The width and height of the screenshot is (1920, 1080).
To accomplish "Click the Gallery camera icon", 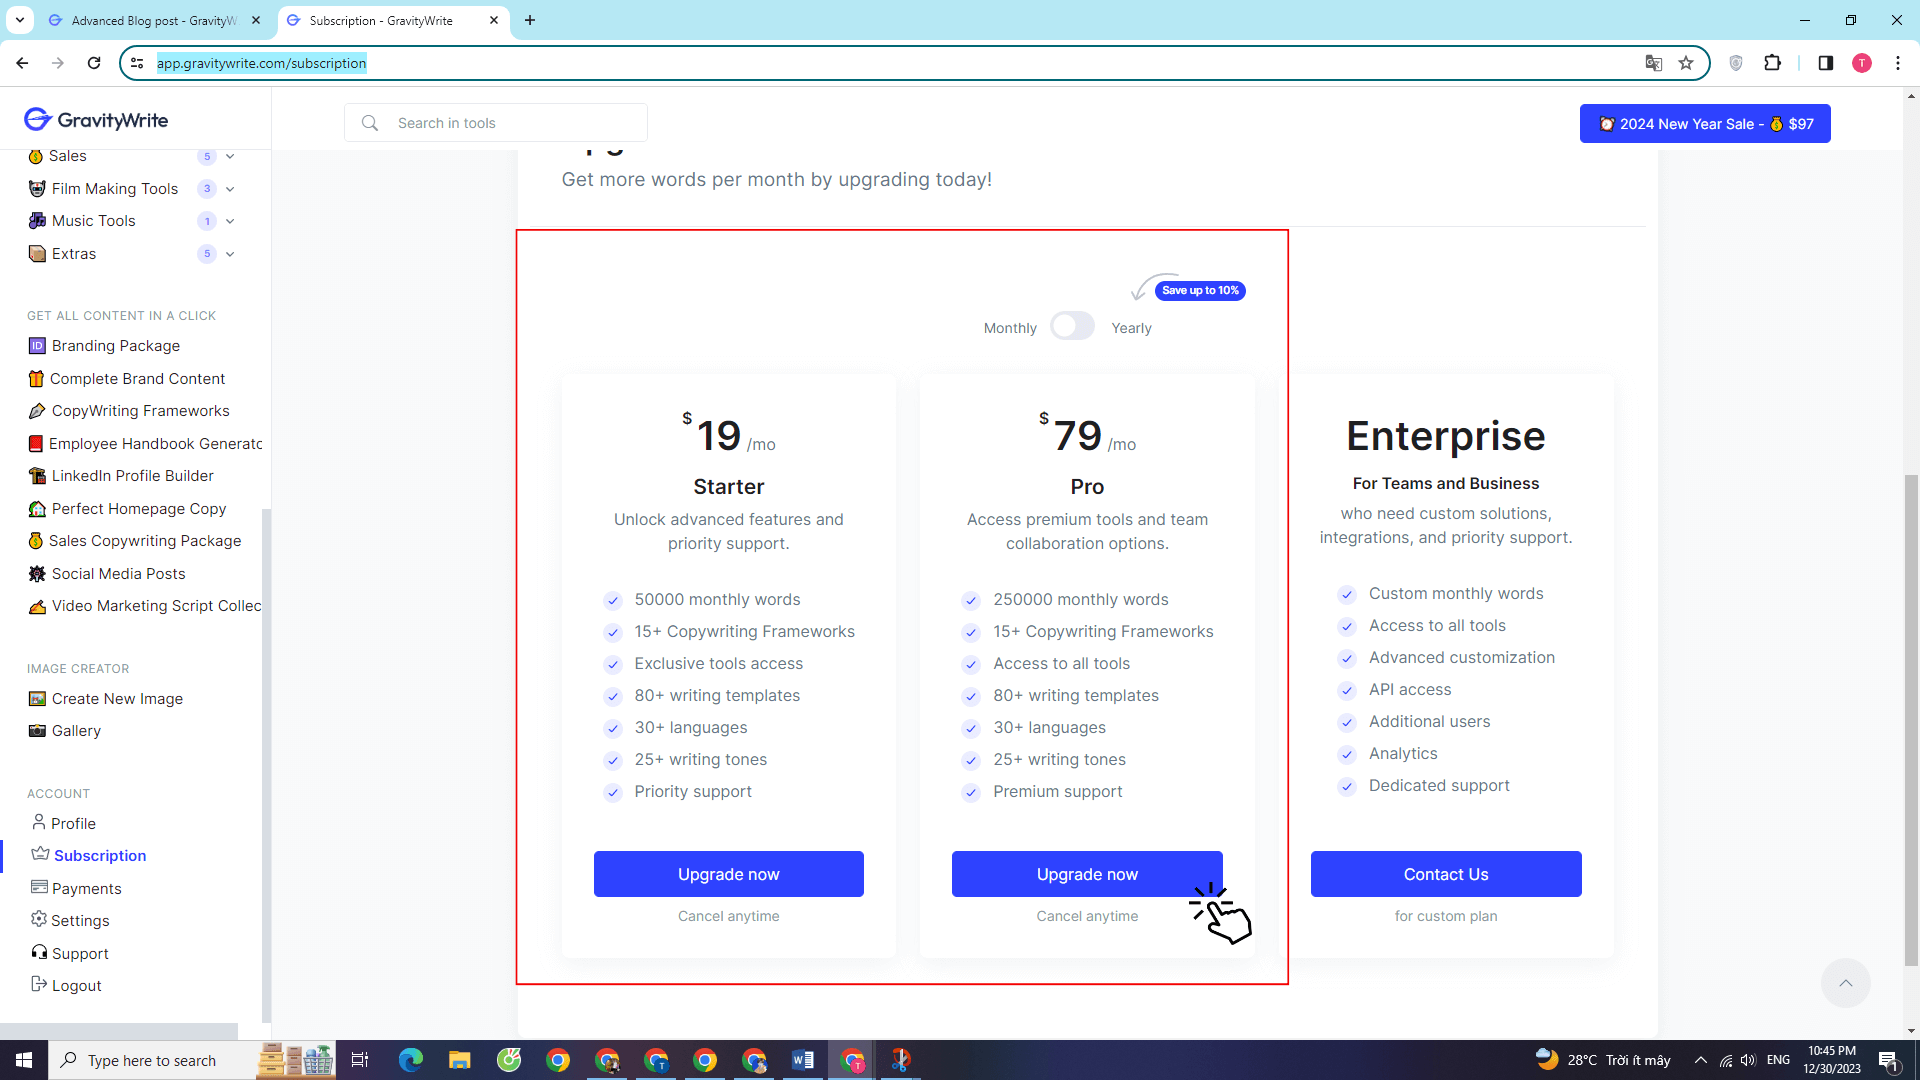I will (x=37, y=731).
